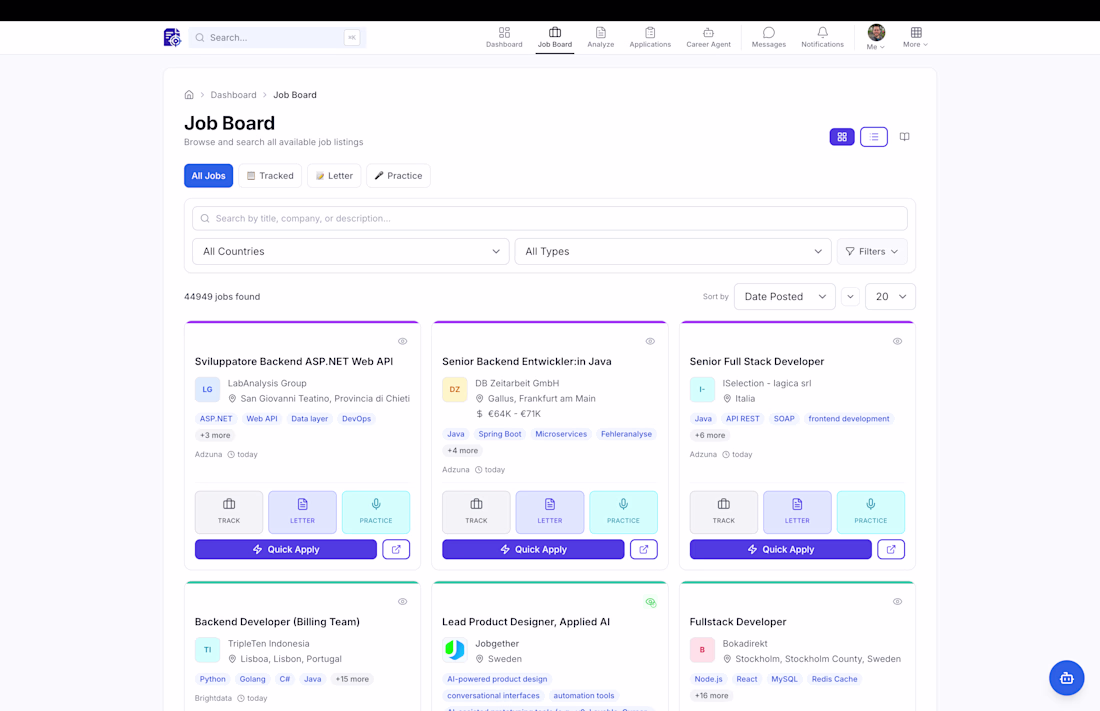Toggle eye icon on Backend Developer (Billing Team) card
The height and width of the screenshot is (711, 1100).
click(403, 602)
